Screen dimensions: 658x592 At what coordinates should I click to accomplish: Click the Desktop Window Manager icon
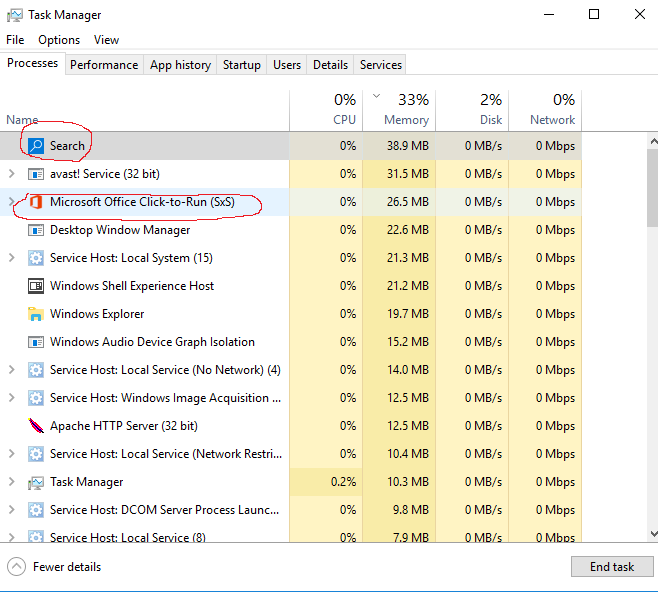click(36, 230)
